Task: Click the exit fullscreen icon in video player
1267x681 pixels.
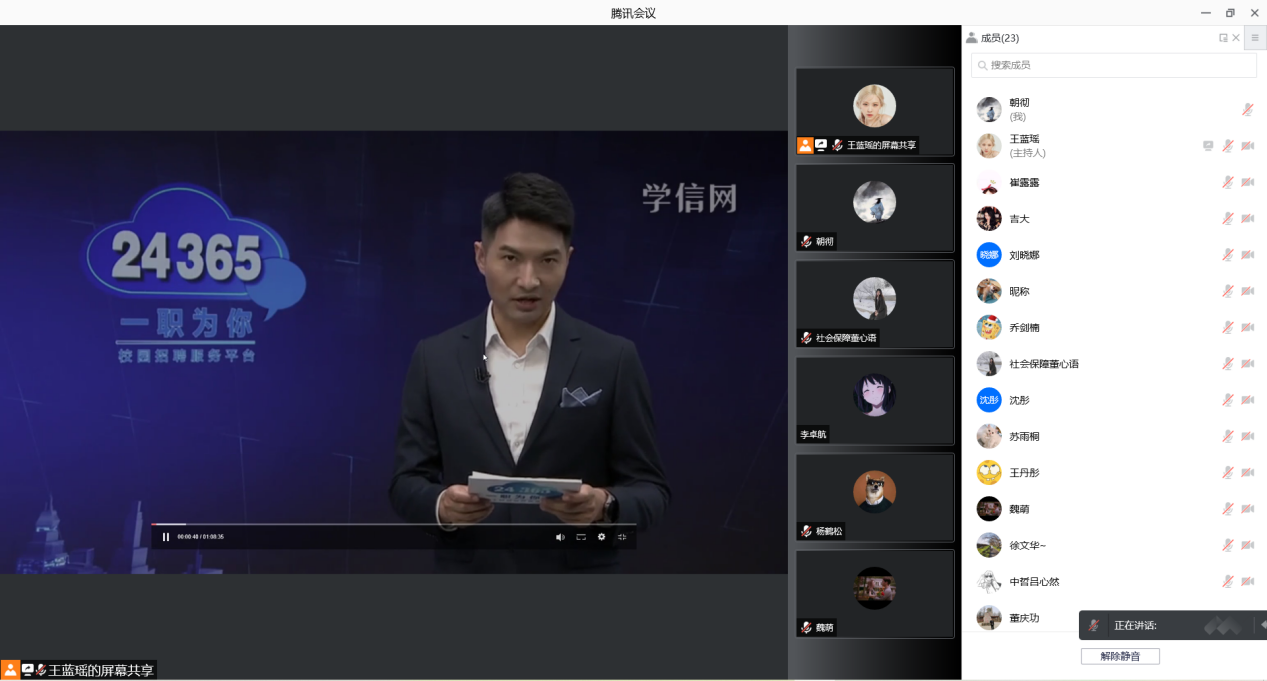Action: pyautogui.click(x=622, y=537)
